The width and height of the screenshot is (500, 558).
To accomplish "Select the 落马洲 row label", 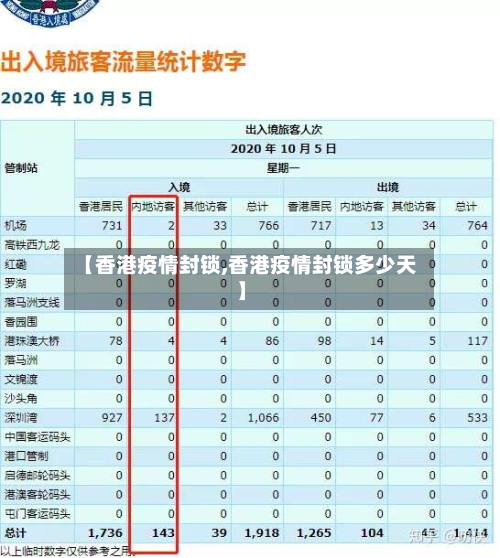I will tap(21, 360).
